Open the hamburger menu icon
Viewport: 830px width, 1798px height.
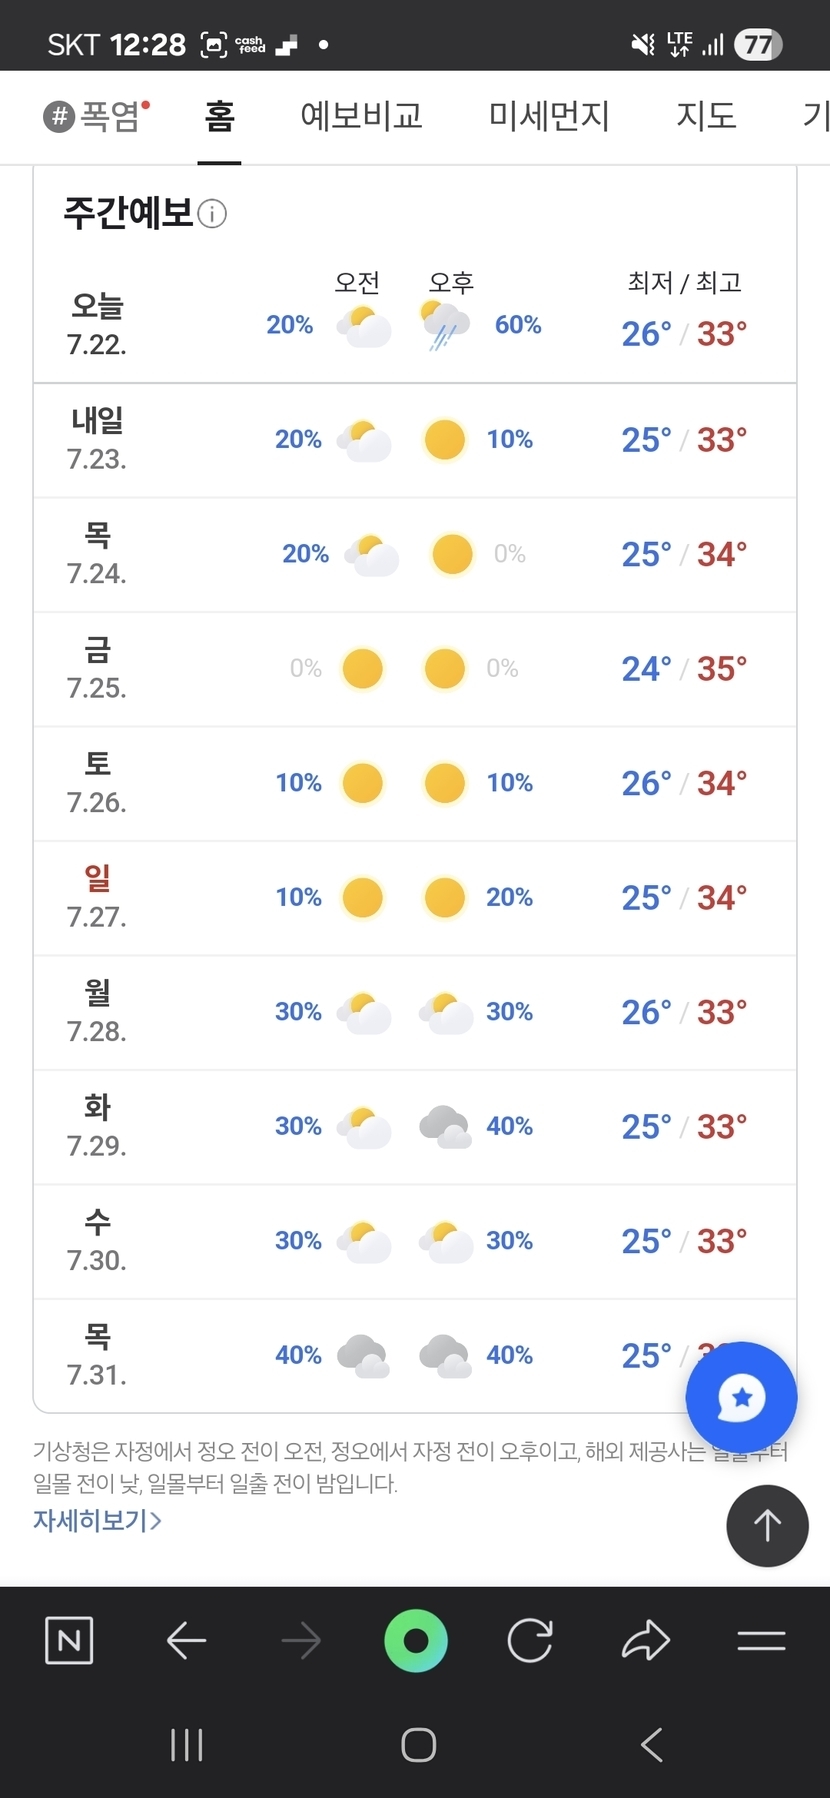[x=761, y=1640]
